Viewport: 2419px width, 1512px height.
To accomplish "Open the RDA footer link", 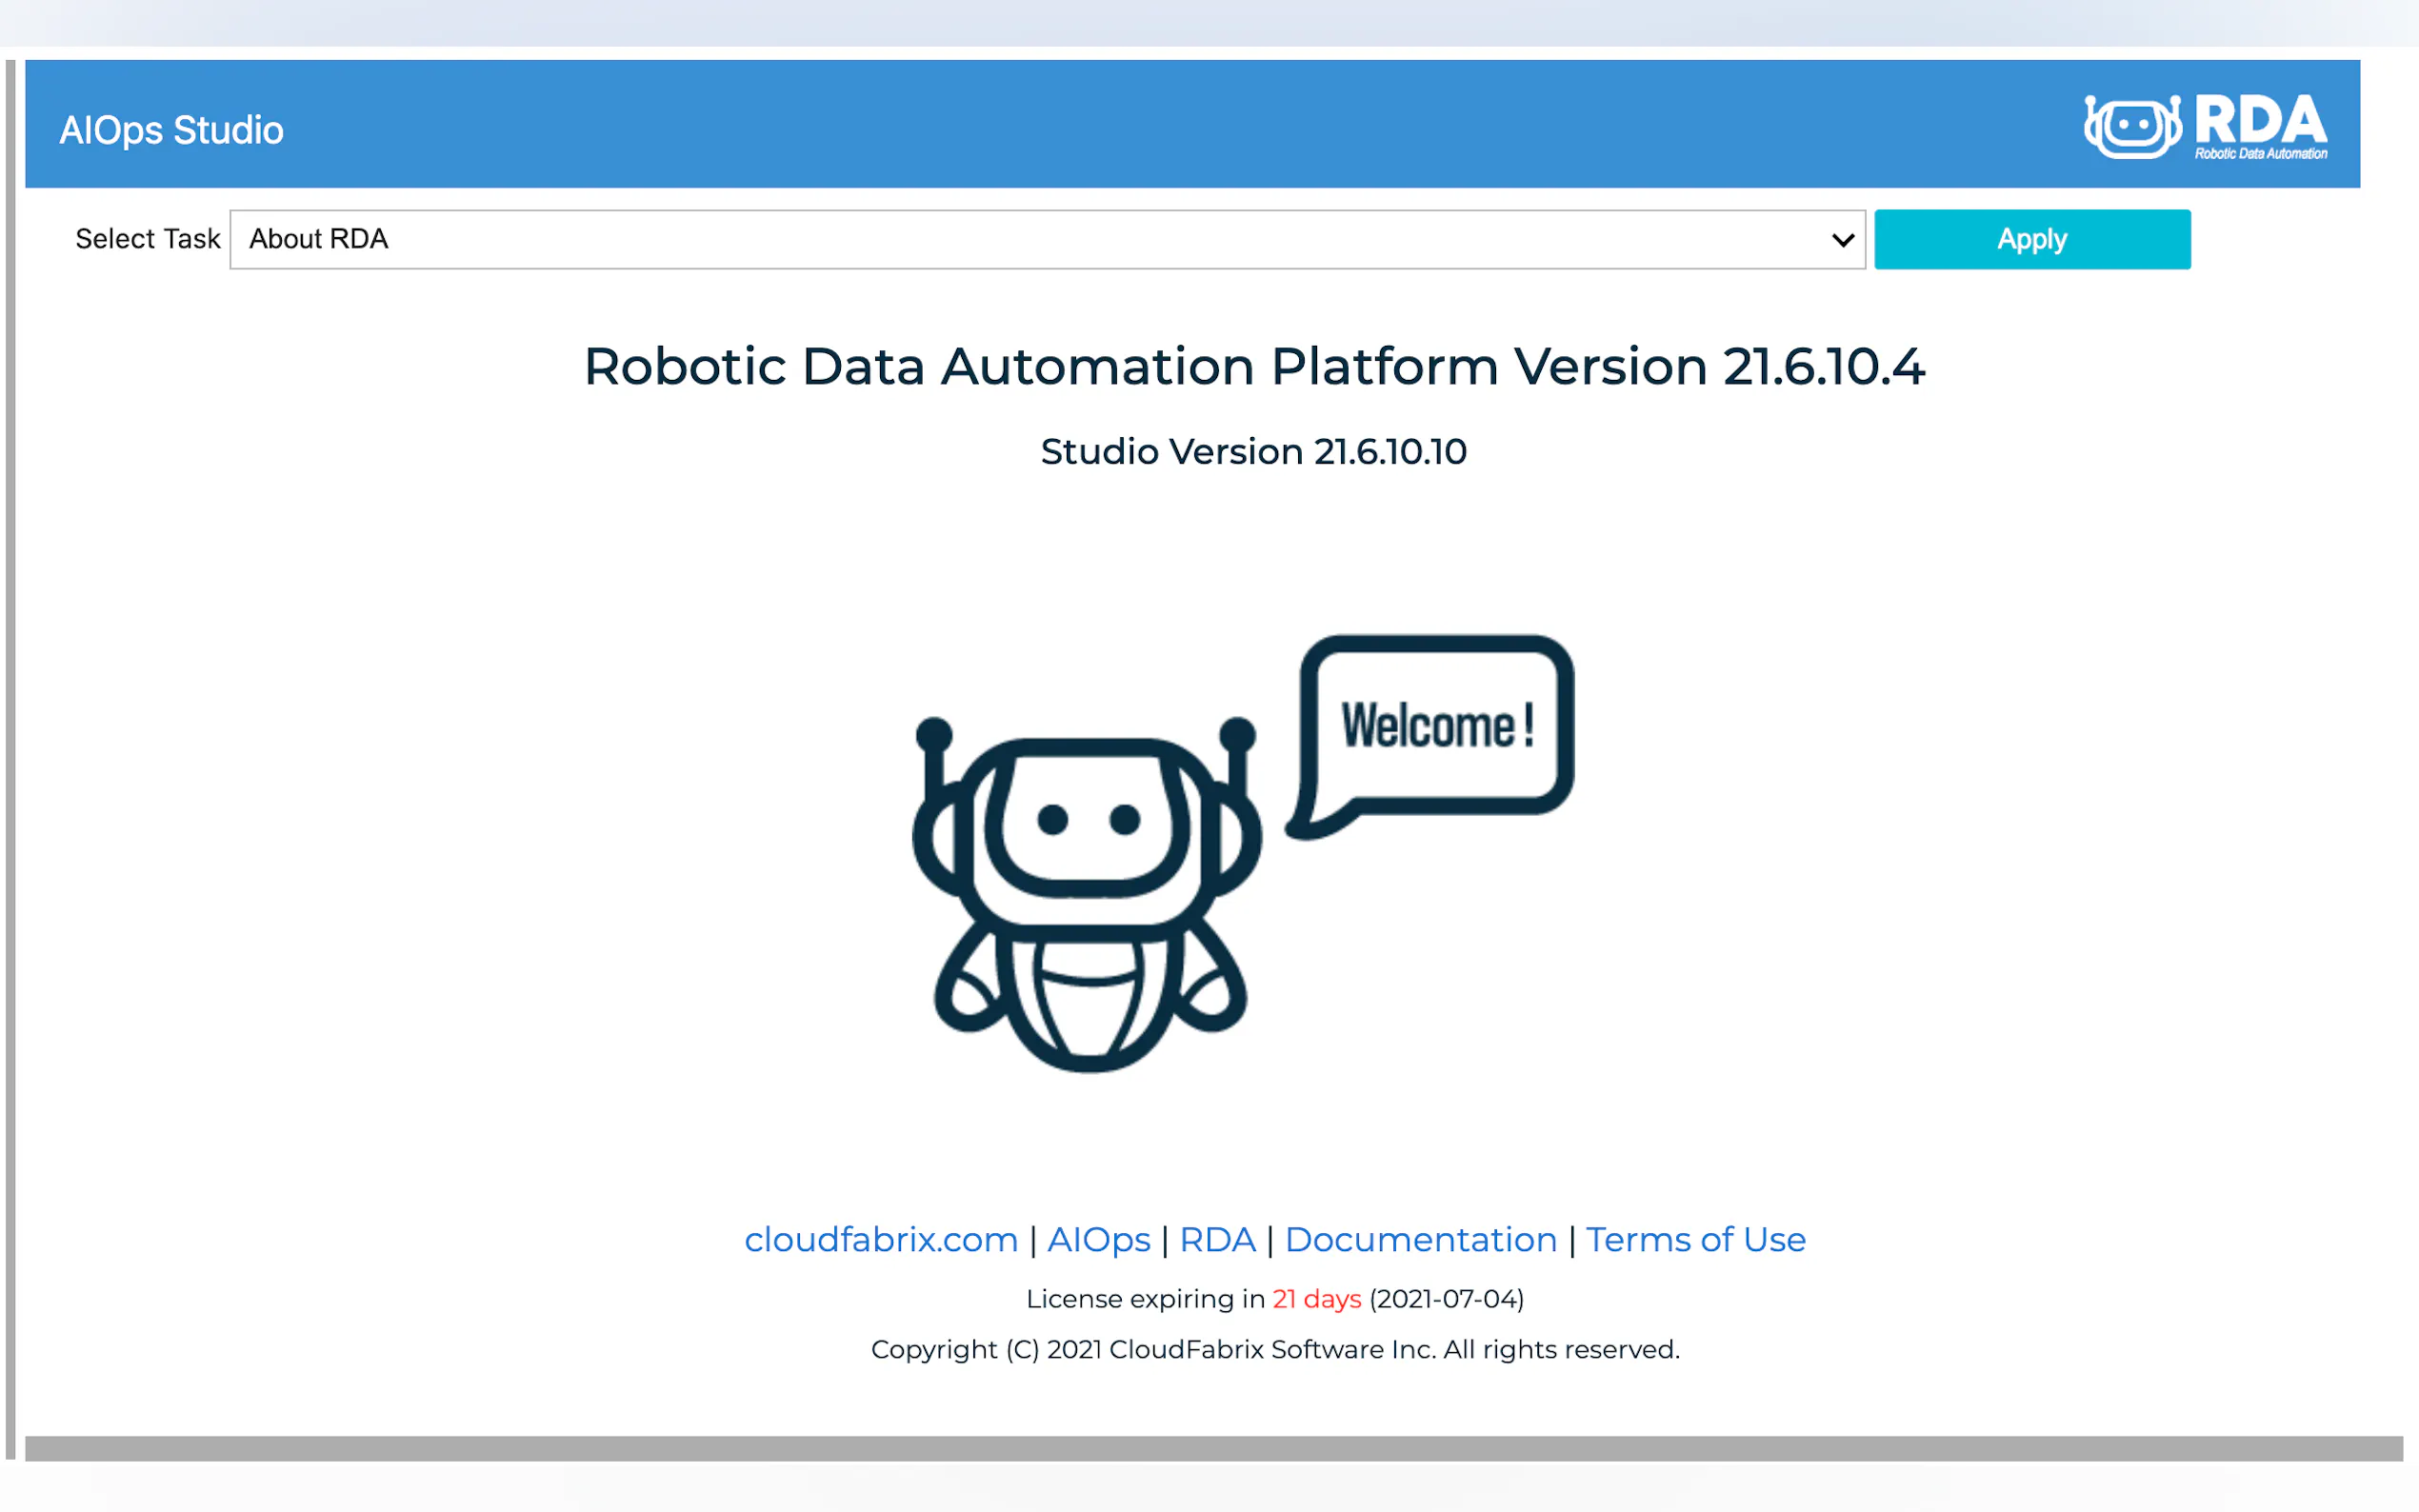I will click(1216, 1240).
